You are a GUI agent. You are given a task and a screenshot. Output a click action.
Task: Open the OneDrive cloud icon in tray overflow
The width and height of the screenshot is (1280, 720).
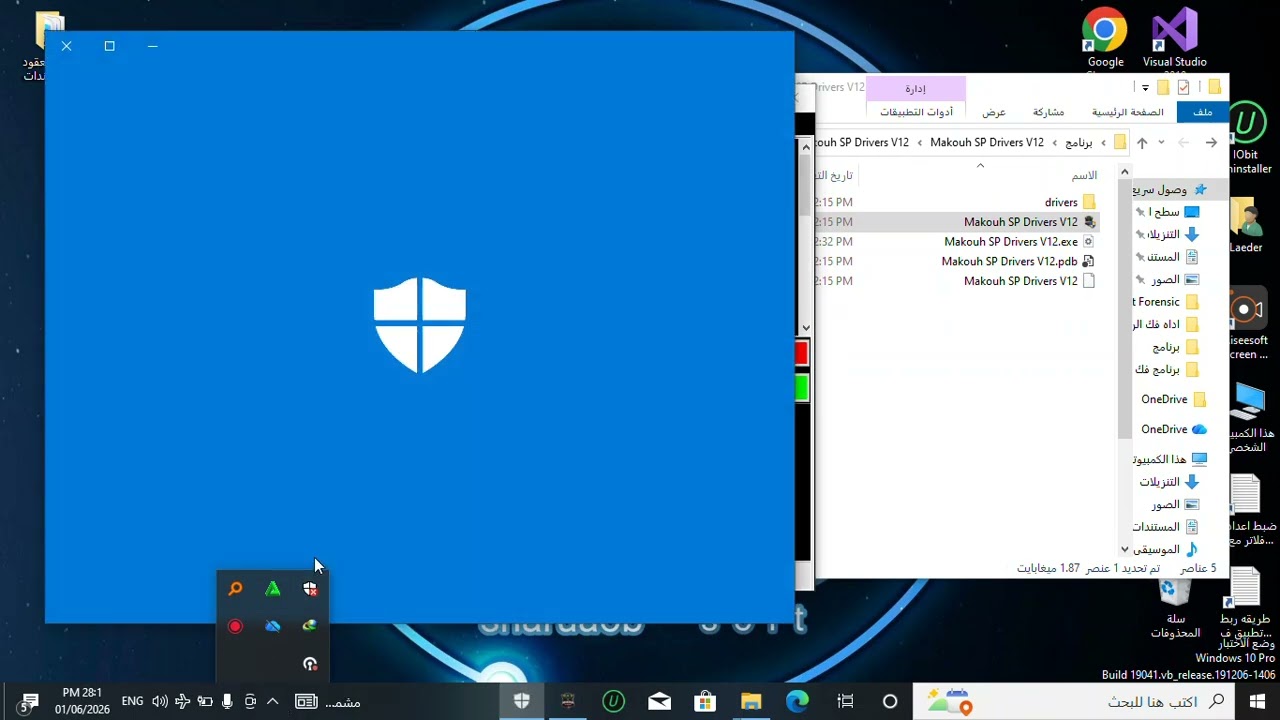(x=273, y=626)
